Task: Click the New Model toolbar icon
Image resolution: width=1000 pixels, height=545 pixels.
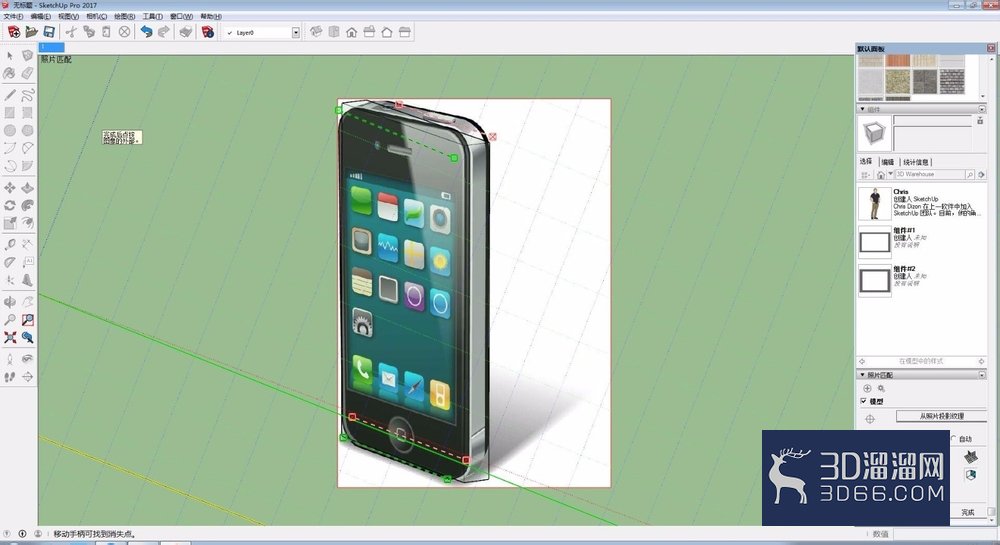Action: click(x=13, y=32)
